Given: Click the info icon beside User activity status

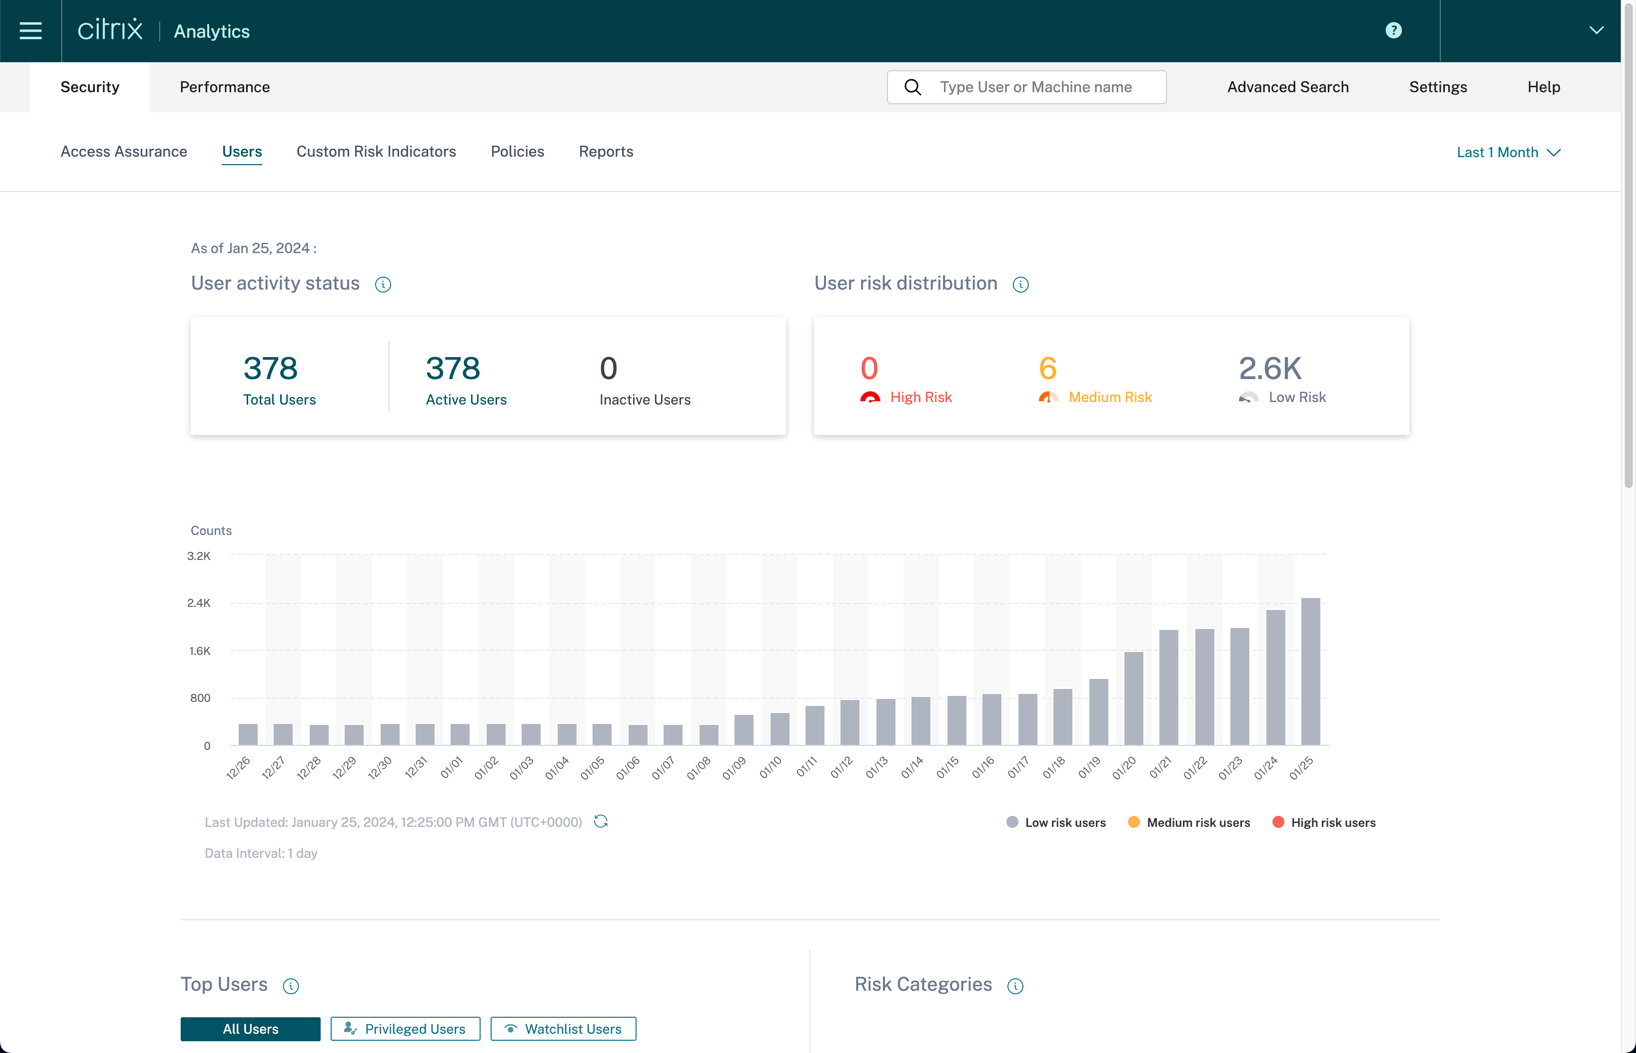Looking at the screenshot, I should point(383,285).
